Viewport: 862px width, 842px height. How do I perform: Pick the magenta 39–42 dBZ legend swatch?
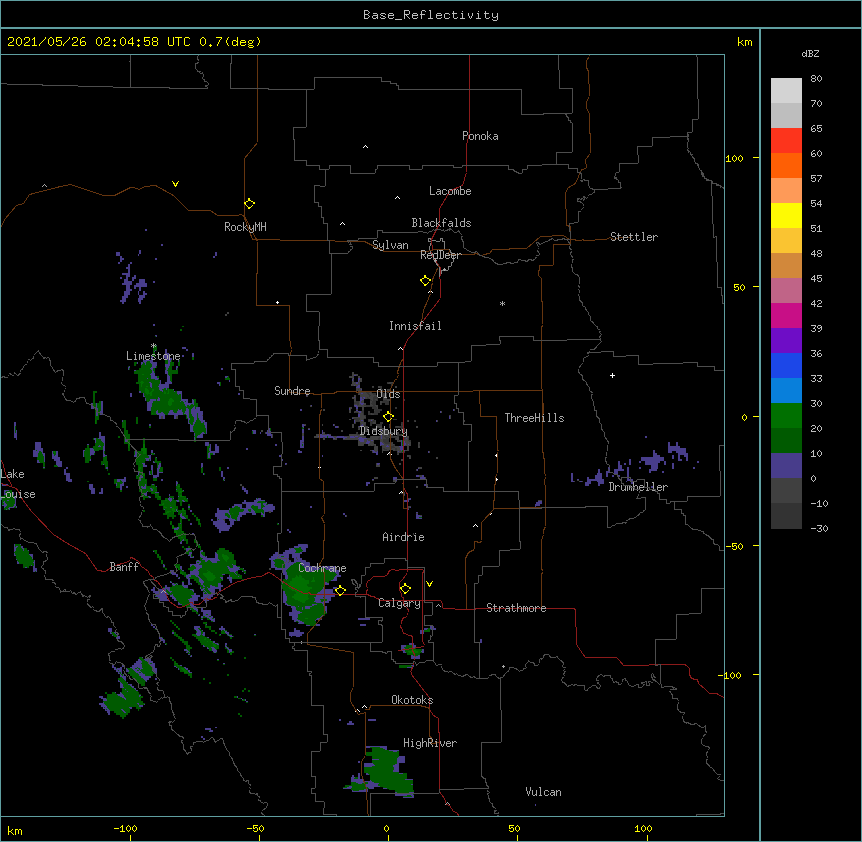[786, 315]
